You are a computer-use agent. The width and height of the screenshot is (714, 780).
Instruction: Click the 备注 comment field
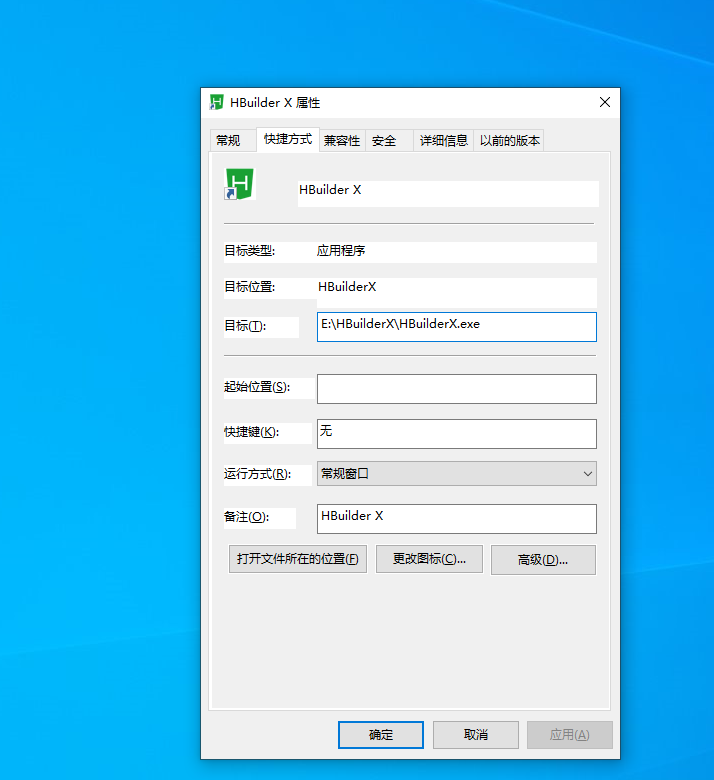pos(456,518)
